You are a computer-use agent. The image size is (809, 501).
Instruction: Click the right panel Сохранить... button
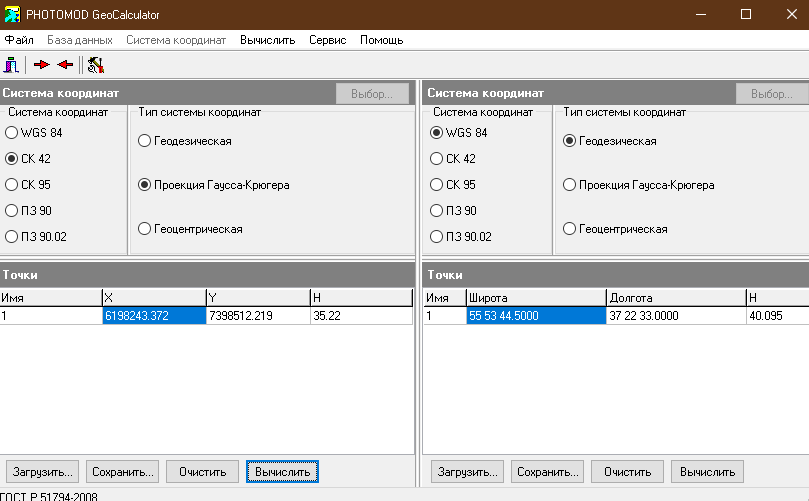[x=547, y=472]
